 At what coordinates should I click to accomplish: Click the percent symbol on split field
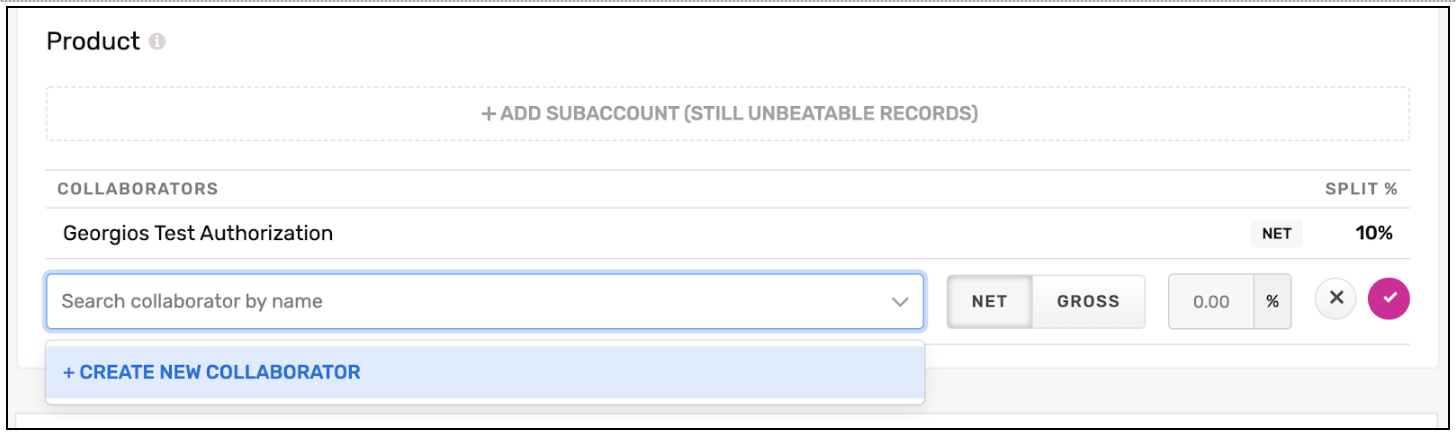[x=1272, y=301]
